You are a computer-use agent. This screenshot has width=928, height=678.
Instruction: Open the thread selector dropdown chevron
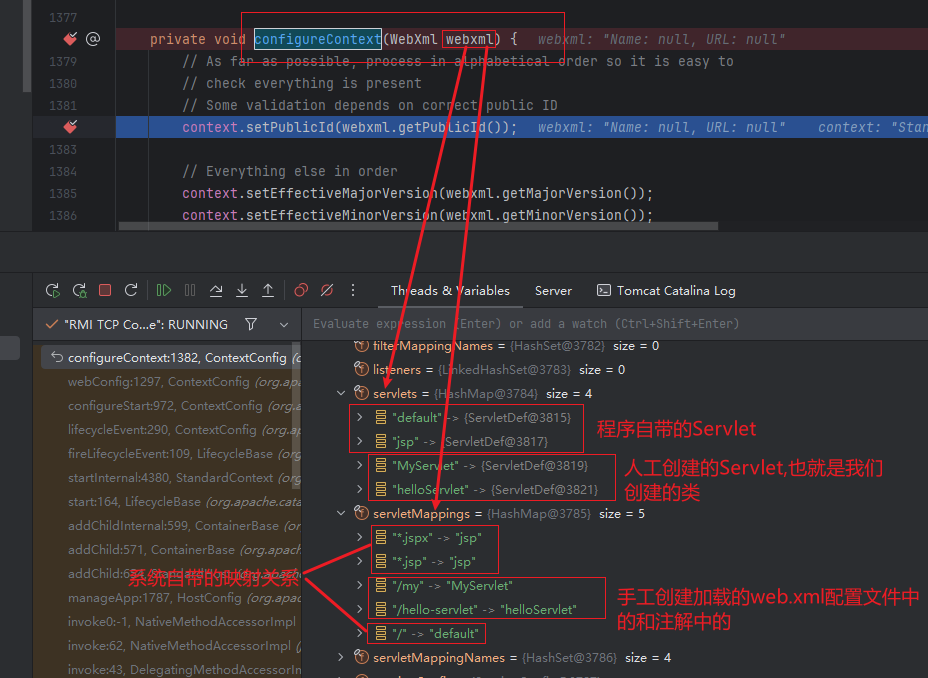[284, 325]
